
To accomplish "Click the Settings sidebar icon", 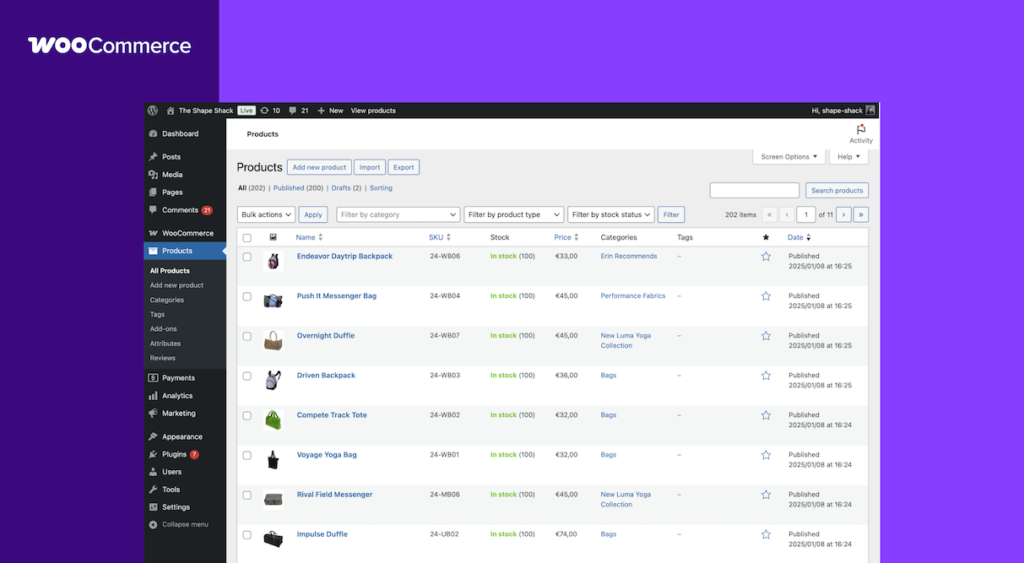I will (x=153, y=507).
